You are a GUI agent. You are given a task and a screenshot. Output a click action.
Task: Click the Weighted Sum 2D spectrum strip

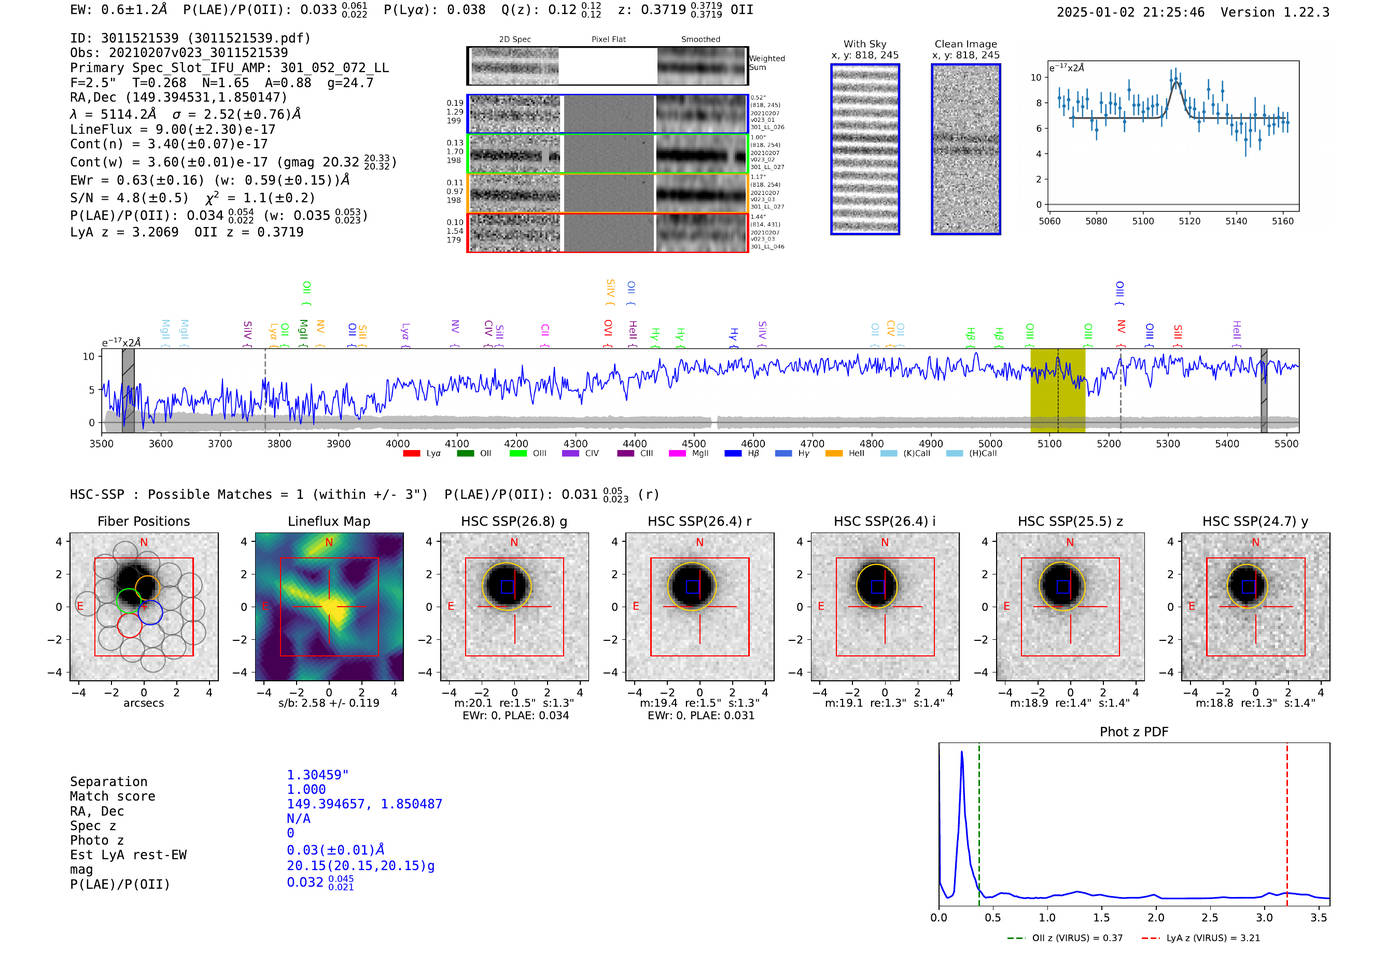click(x=608, y=66)
